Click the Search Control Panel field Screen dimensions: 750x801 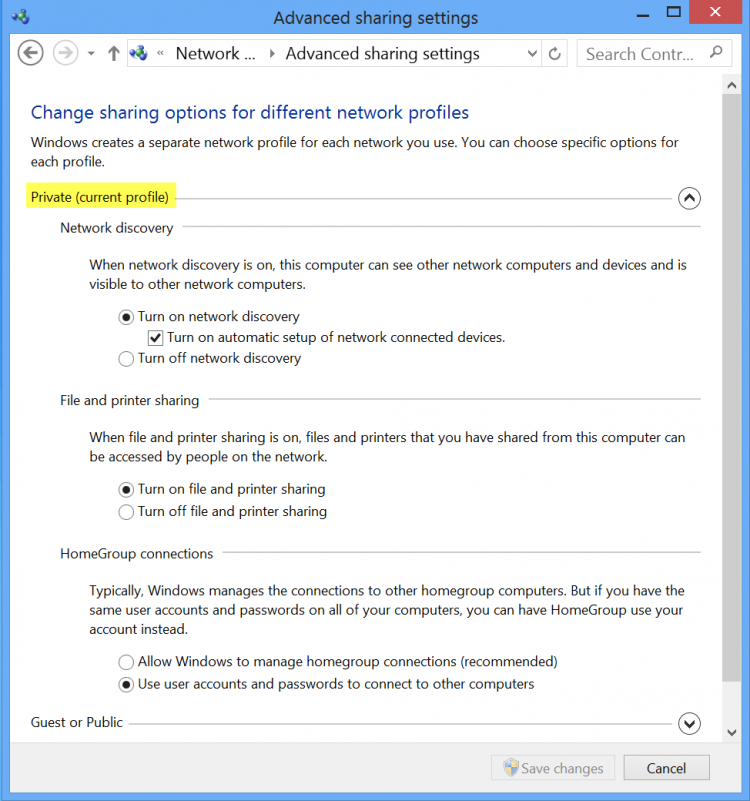(x=654, y=53)
